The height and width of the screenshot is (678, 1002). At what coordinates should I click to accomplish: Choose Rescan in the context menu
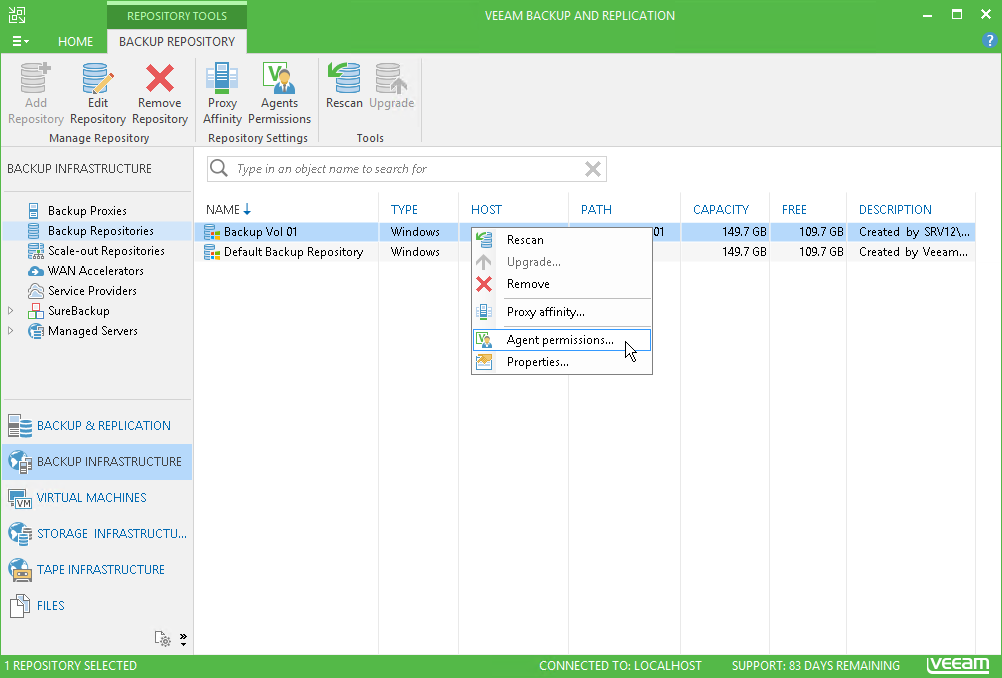click(562, 240)
